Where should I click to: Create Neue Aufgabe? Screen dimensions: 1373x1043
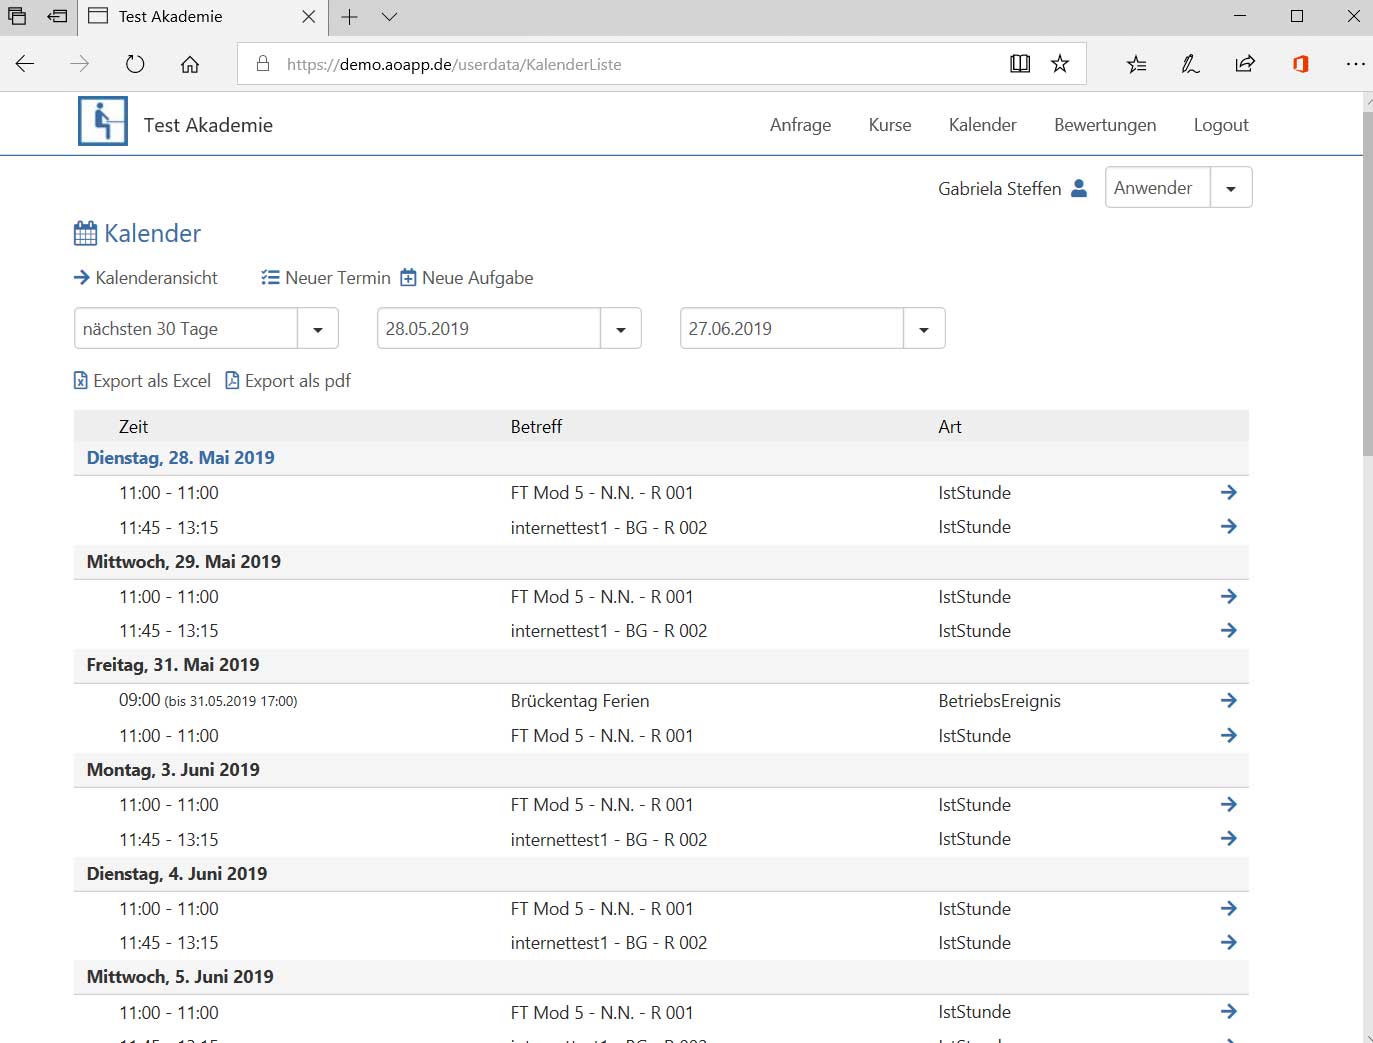[x=467, y=278]
